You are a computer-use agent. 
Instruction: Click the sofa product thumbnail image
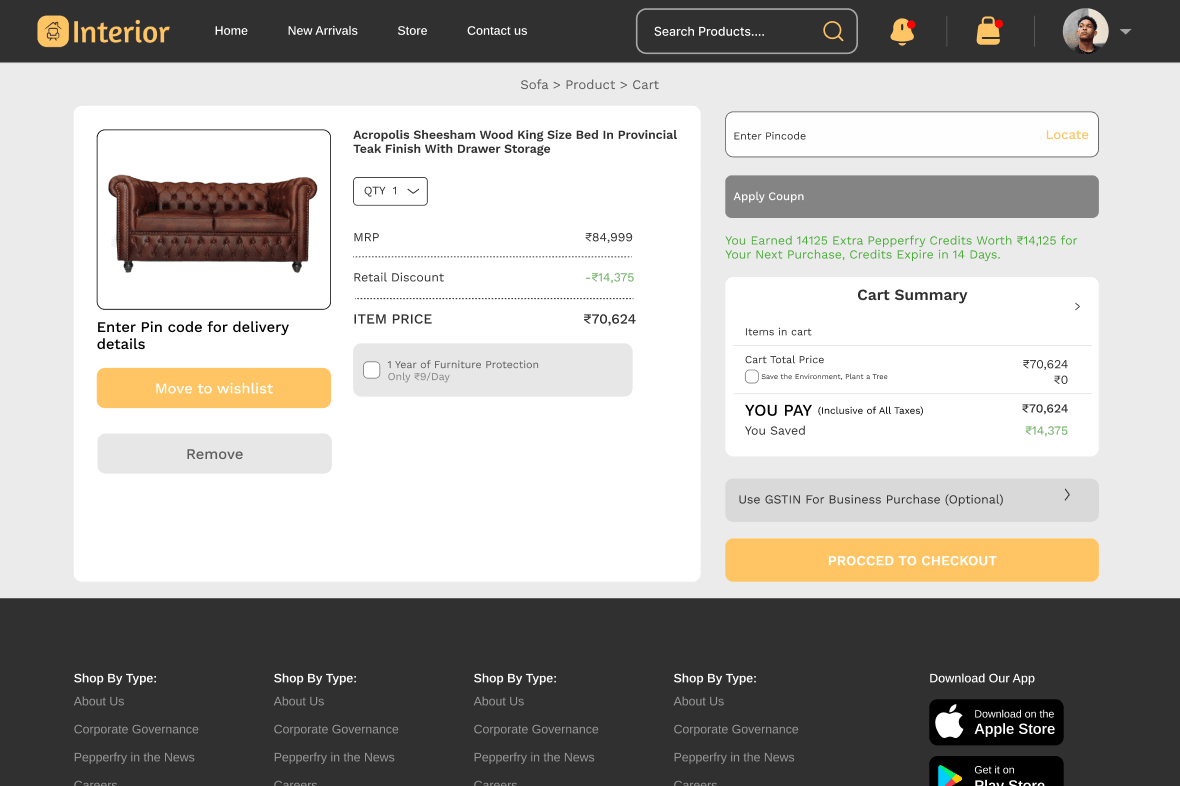pos(213,219)
